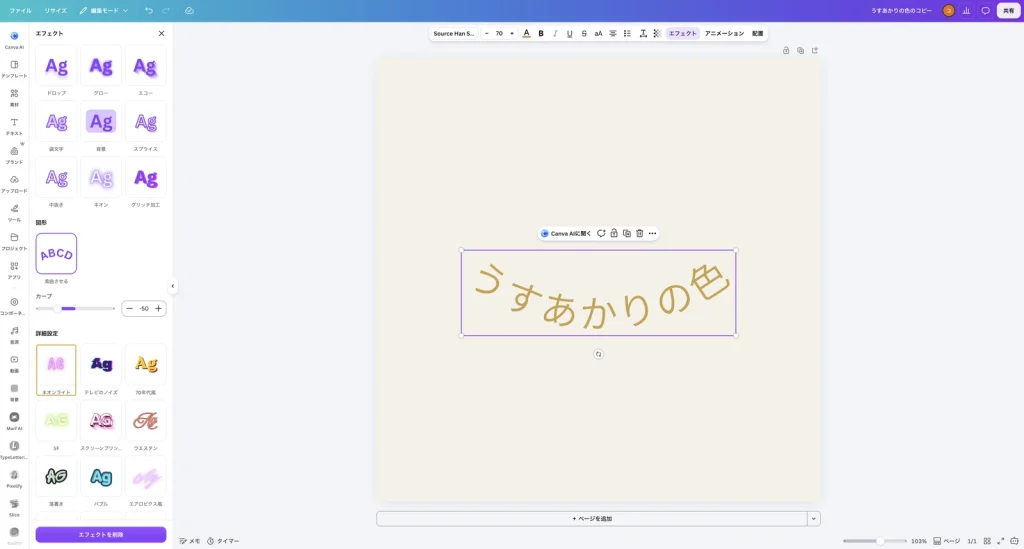Decrease font size with minus button
Image resolution: width=1024 pixels, height=549 pixels.
coord(487,33)
